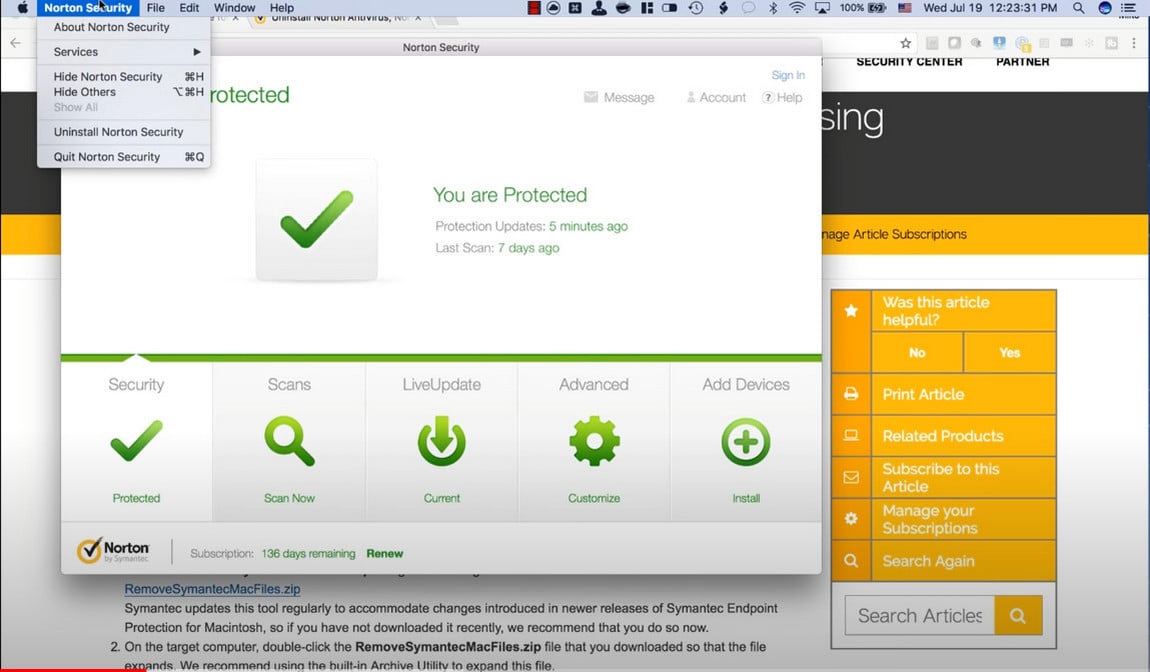This screenshot has height=672, width=1150.
Task: Open Notification Center from the menu bar
Action: coord(1128,8)
